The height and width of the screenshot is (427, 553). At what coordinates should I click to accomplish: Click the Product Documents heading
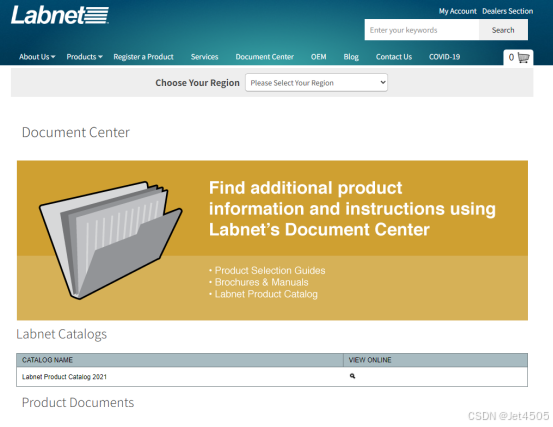78,403
